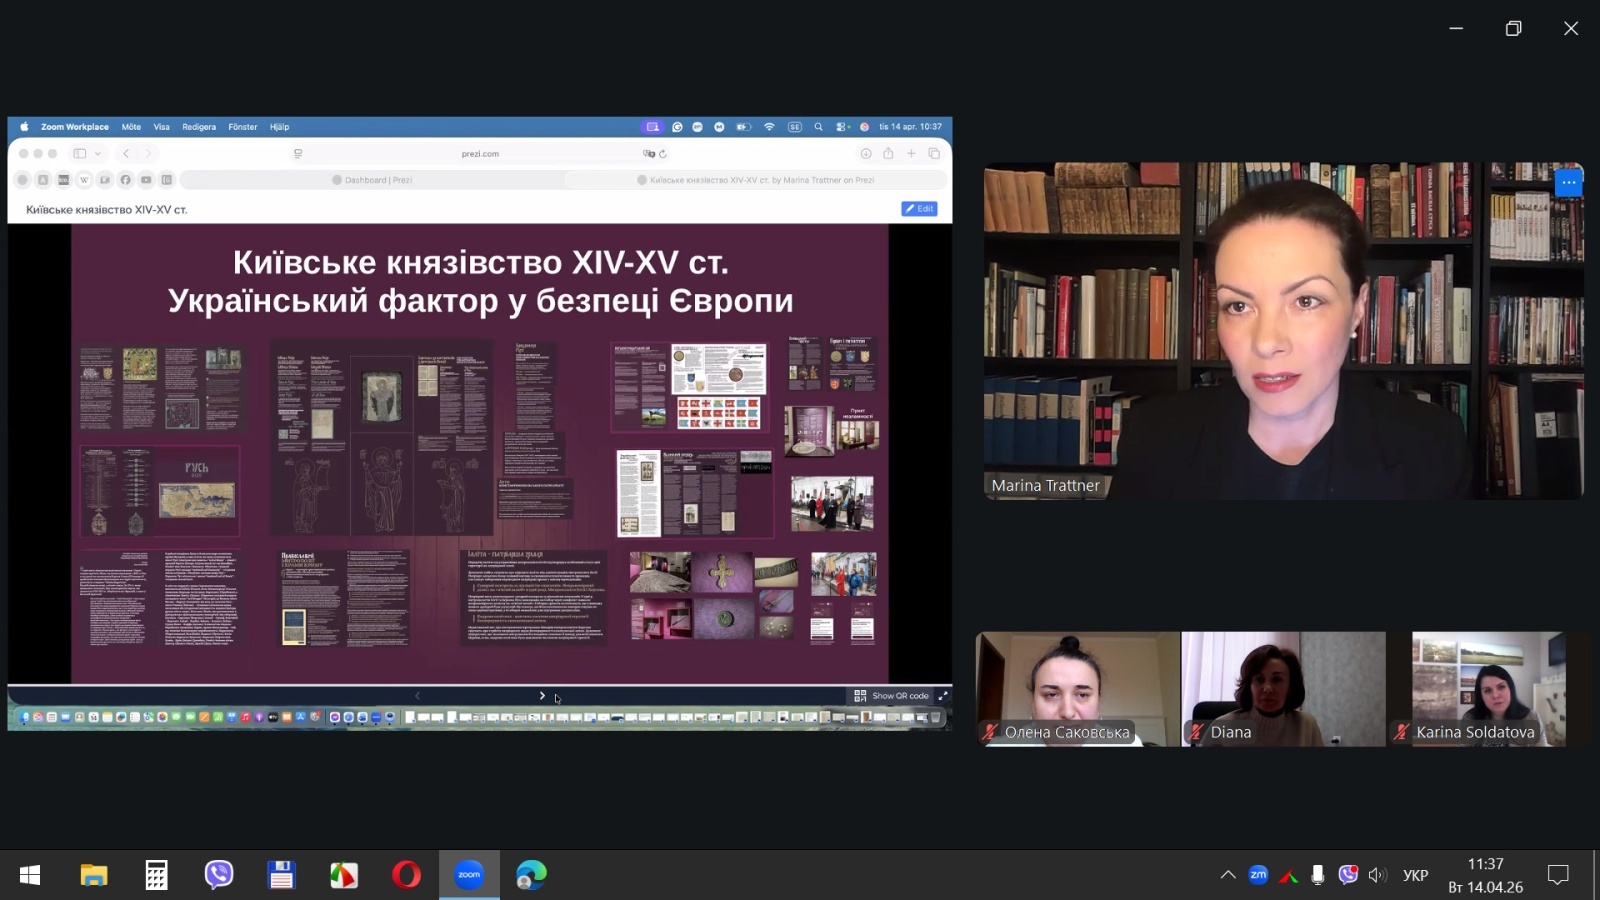Image resolution: width=1600 pixels, height=900 pixels.
Task: Toggle the Safari sidebar button
Action: 80,154
